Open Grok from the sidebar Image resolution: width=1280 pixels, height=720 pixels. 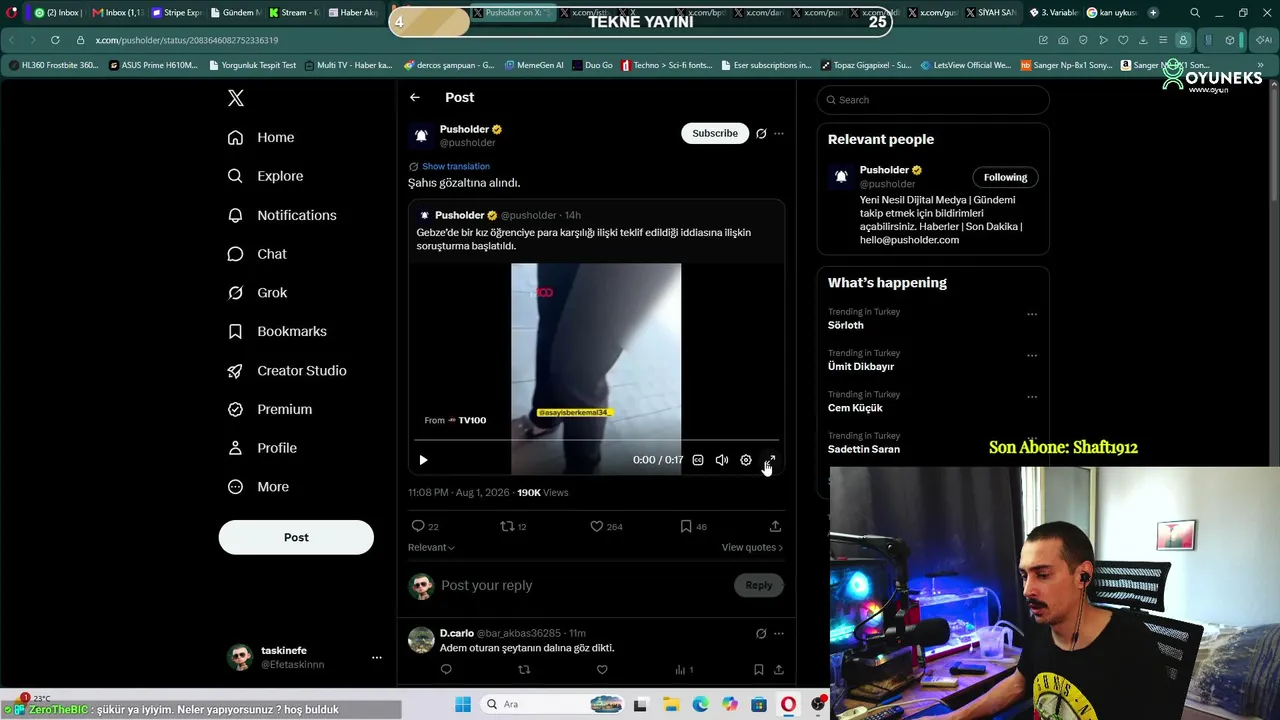[257, 293]
